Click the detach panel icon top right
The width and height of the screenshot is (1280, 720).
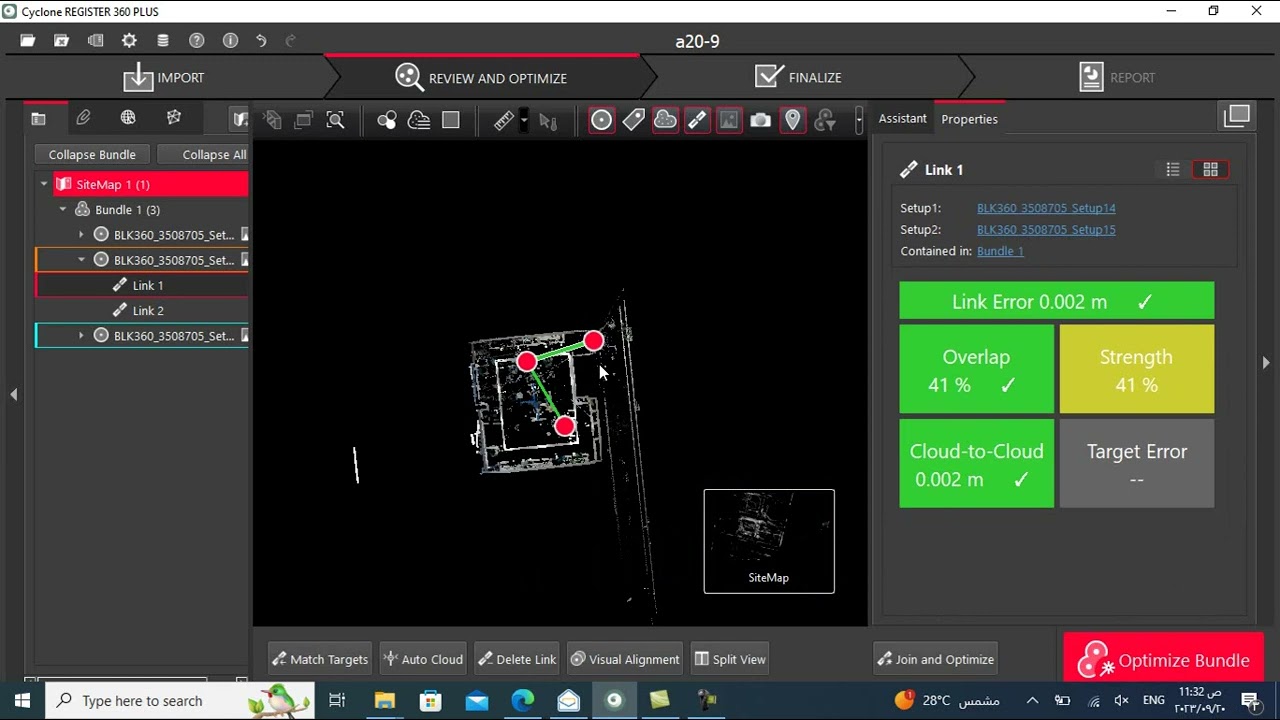pos(1237,116)
